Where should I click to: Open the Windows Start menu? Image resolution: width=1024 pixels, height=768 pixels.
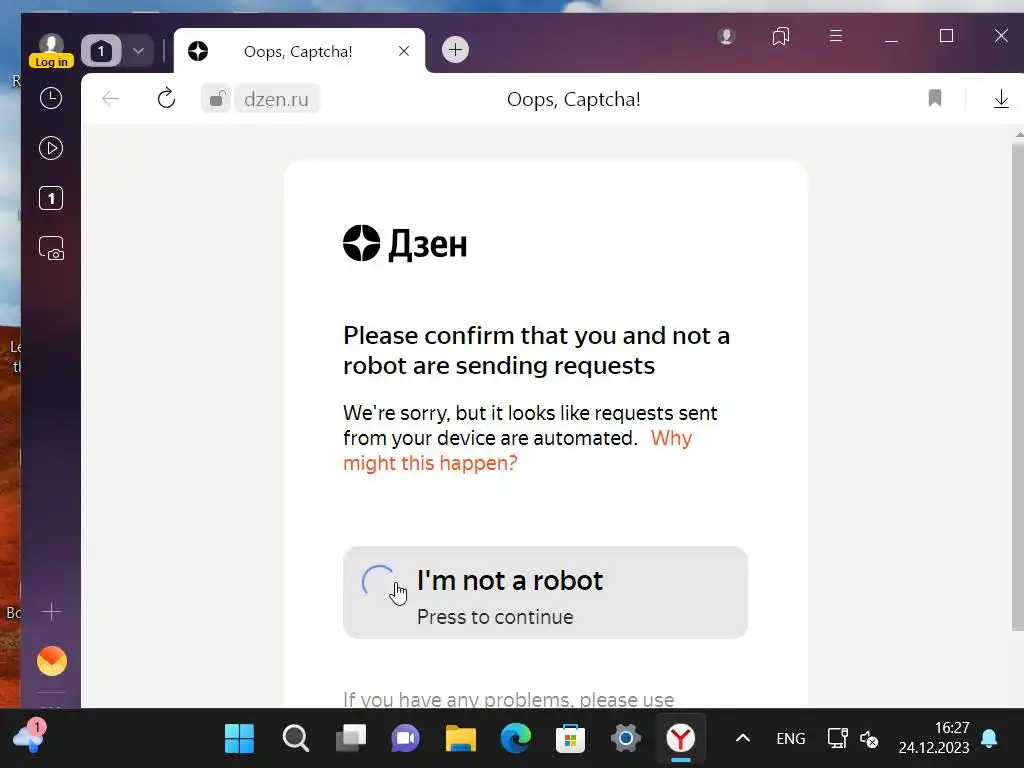pos(239,739)
